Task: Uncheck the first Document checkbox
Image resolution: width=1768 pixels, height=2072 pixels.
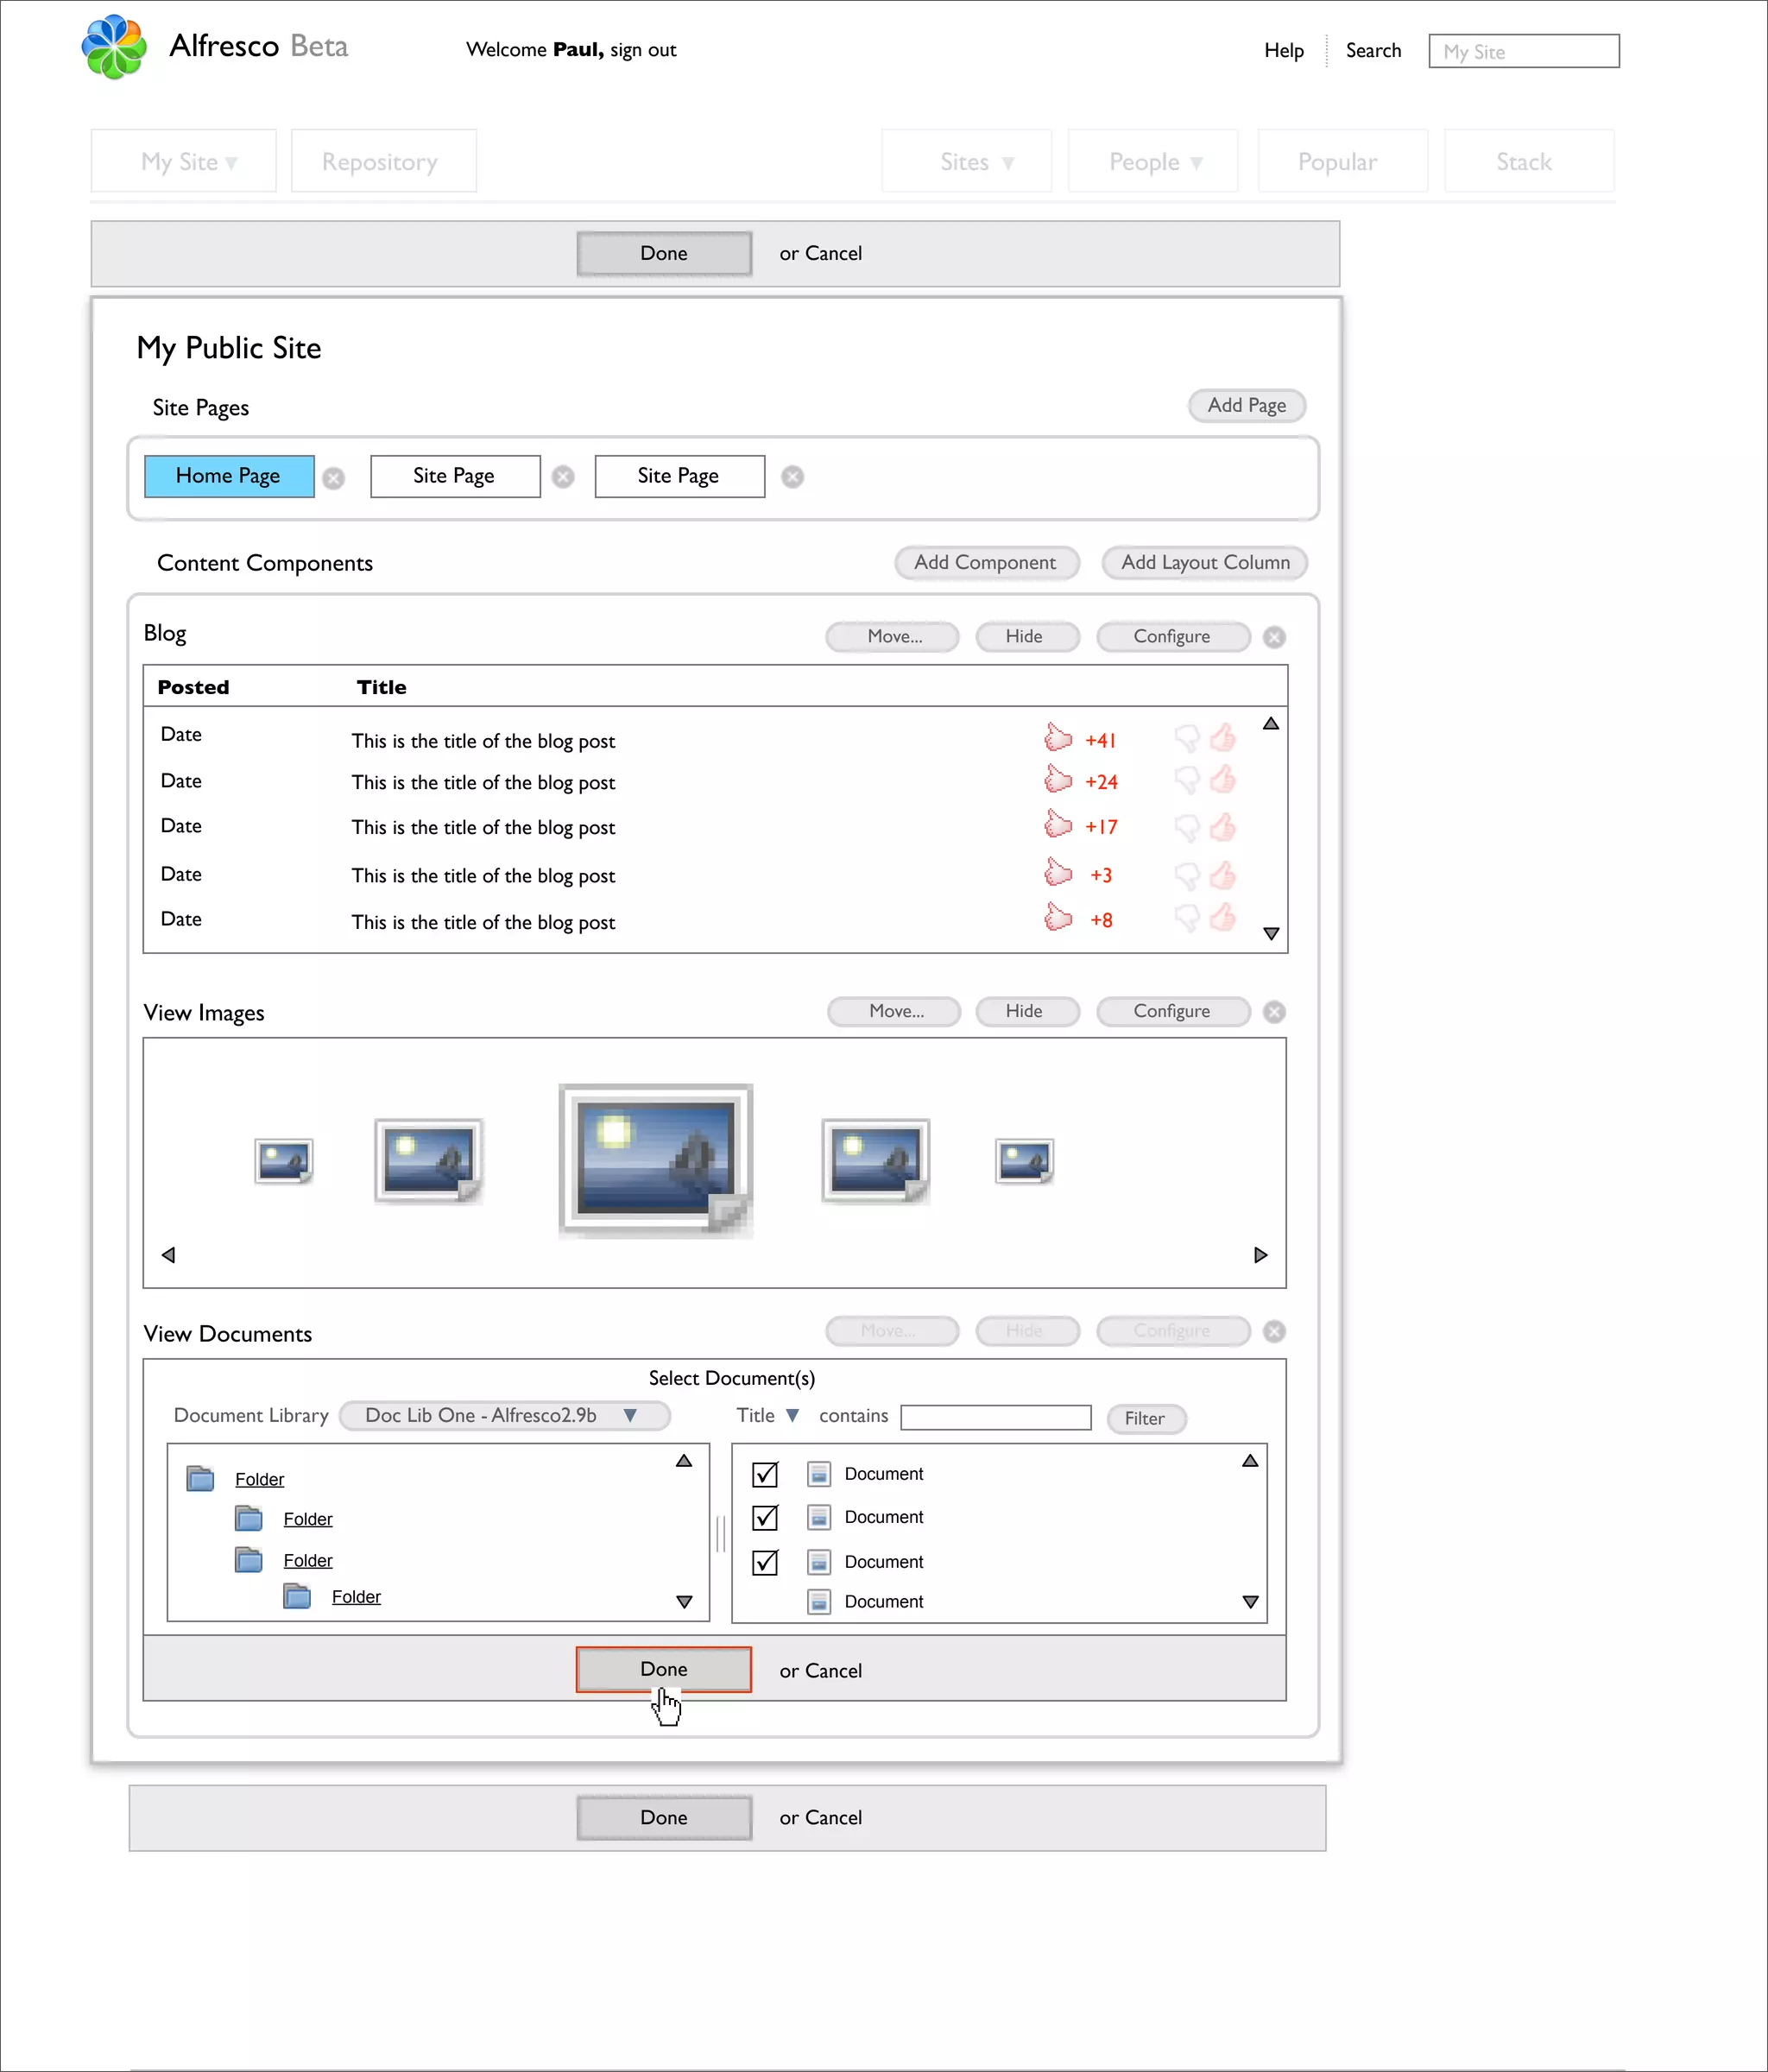Action: 765,1474
